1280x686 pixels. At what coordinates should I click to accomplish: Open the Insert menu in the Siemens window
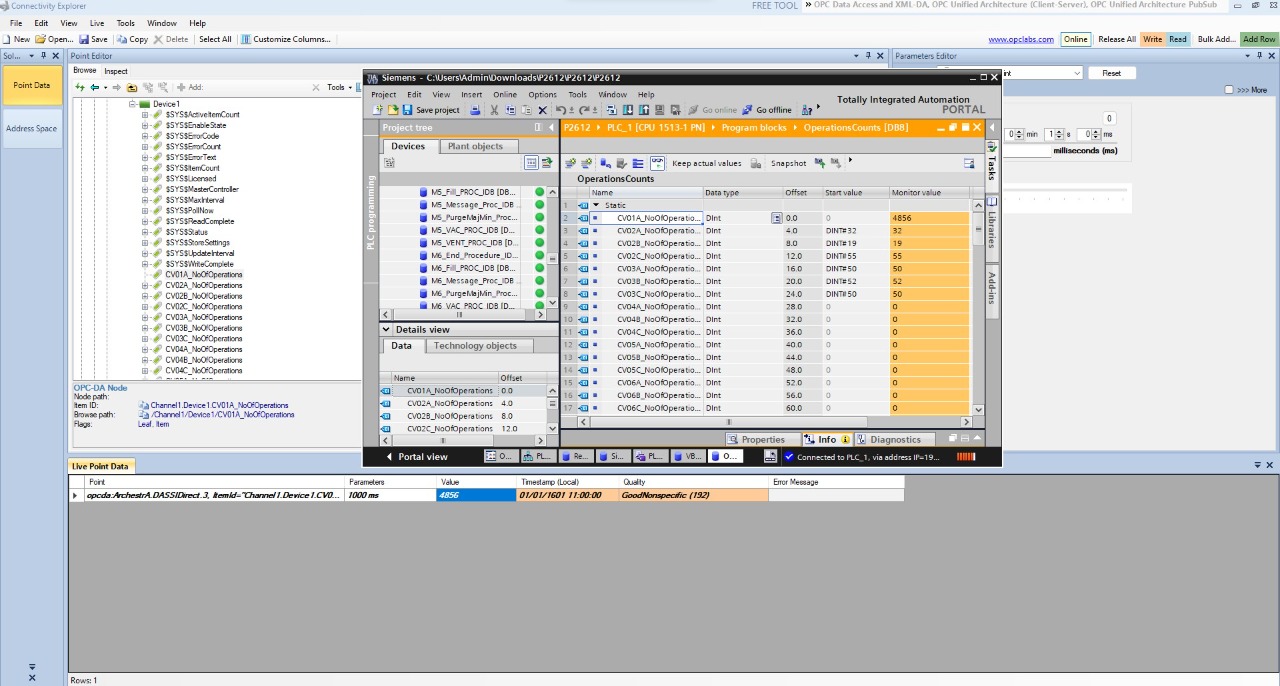pos(472,95)
